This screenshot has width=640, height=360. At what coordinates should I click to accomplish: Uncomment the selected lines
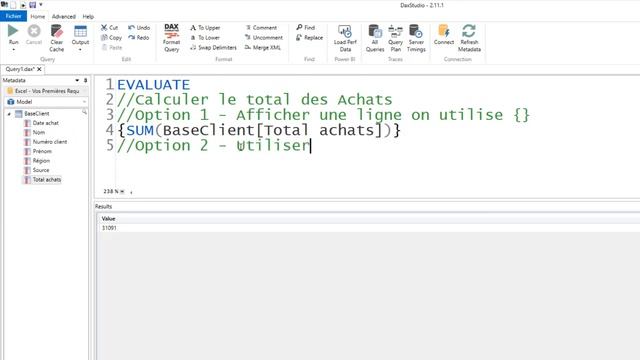pyautogui.click(x=264, y=38)
